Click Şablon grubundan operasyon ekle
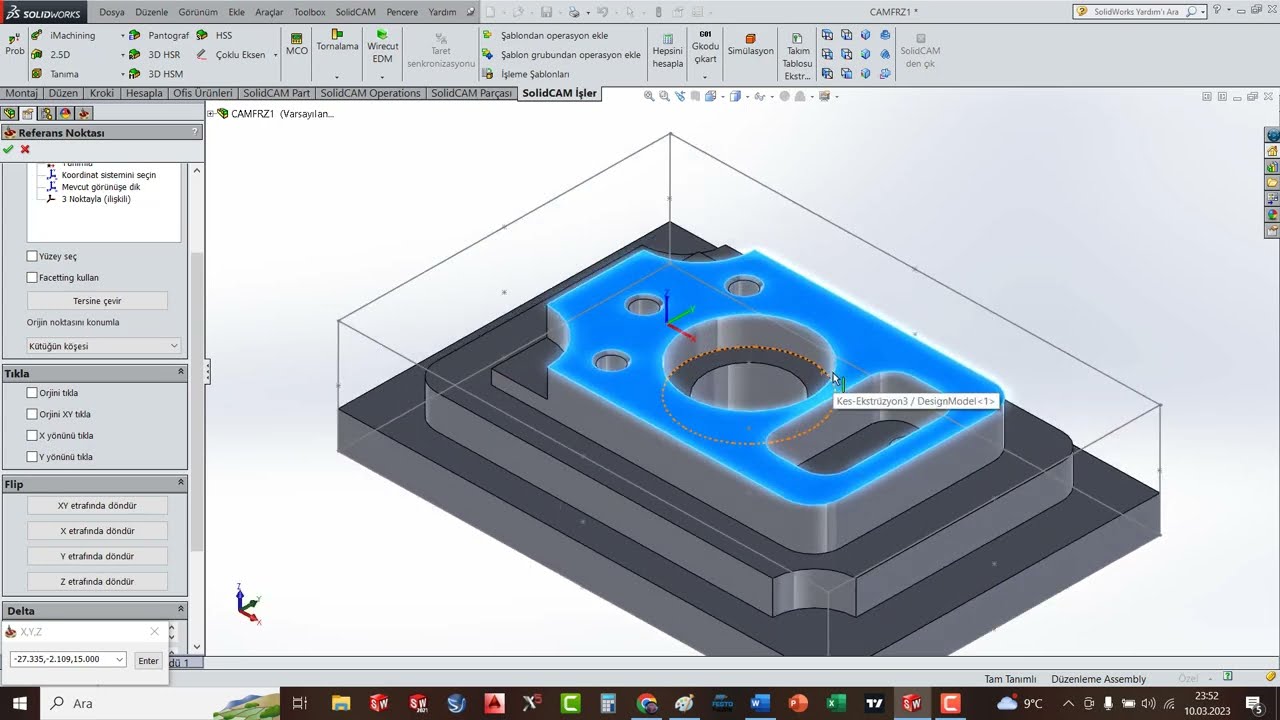The width and height of the screenshot is (1280, 720). pos(561,55)
